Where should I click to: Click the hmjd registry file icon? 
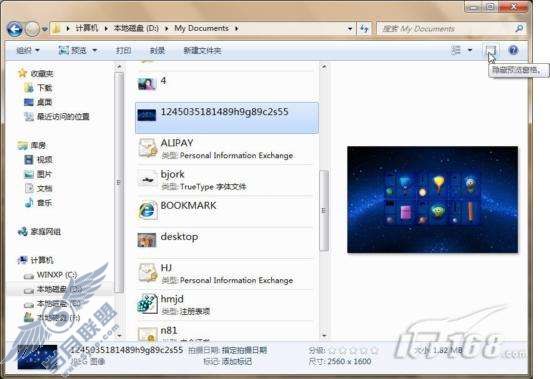pos(147,304)
